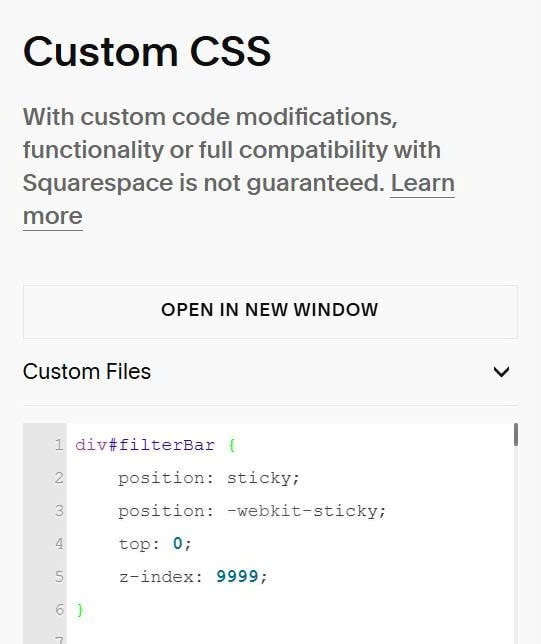The image size is (541, 644).
Task: Click the code editor scrollbar thumb
Action: point(516,435)
